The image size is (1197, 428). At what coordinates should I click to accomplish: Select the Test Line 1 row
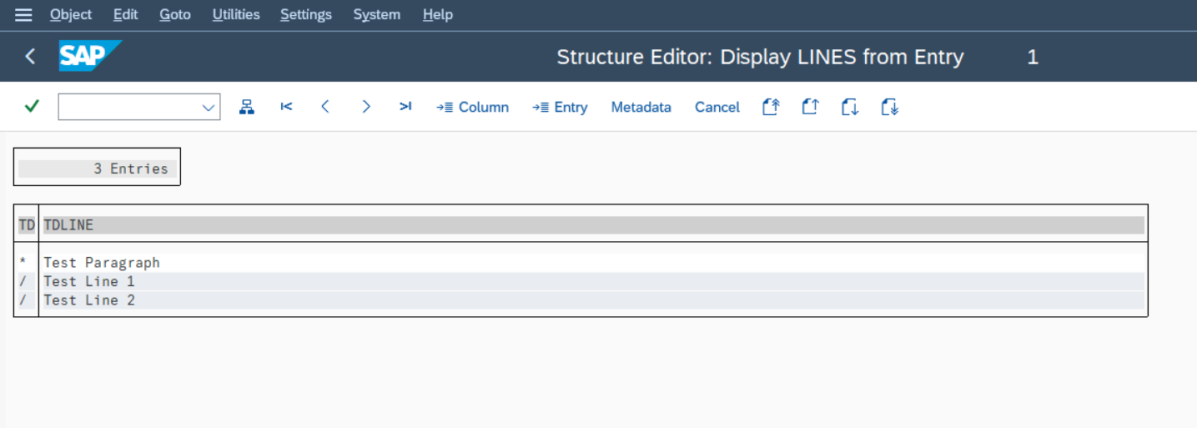[x=89, y=282]
